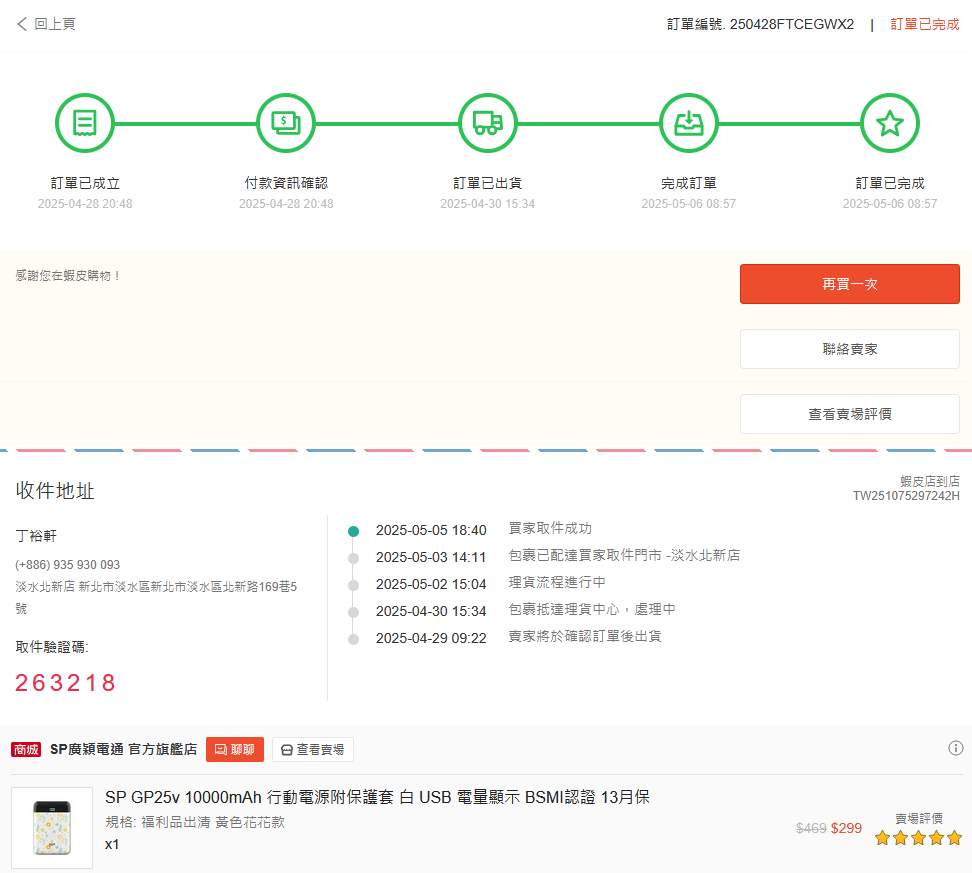The image size is (972, 873).
Task: Start chat with the 聊聊 button
Action: 235,750
